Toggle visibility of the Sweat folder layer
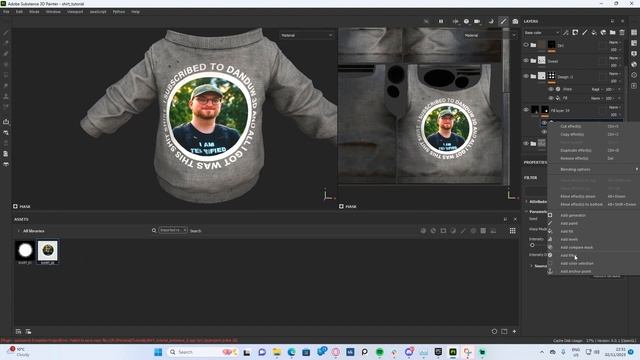Image resolution: width=640 pixels, height=360 pixels. (526, 60)
